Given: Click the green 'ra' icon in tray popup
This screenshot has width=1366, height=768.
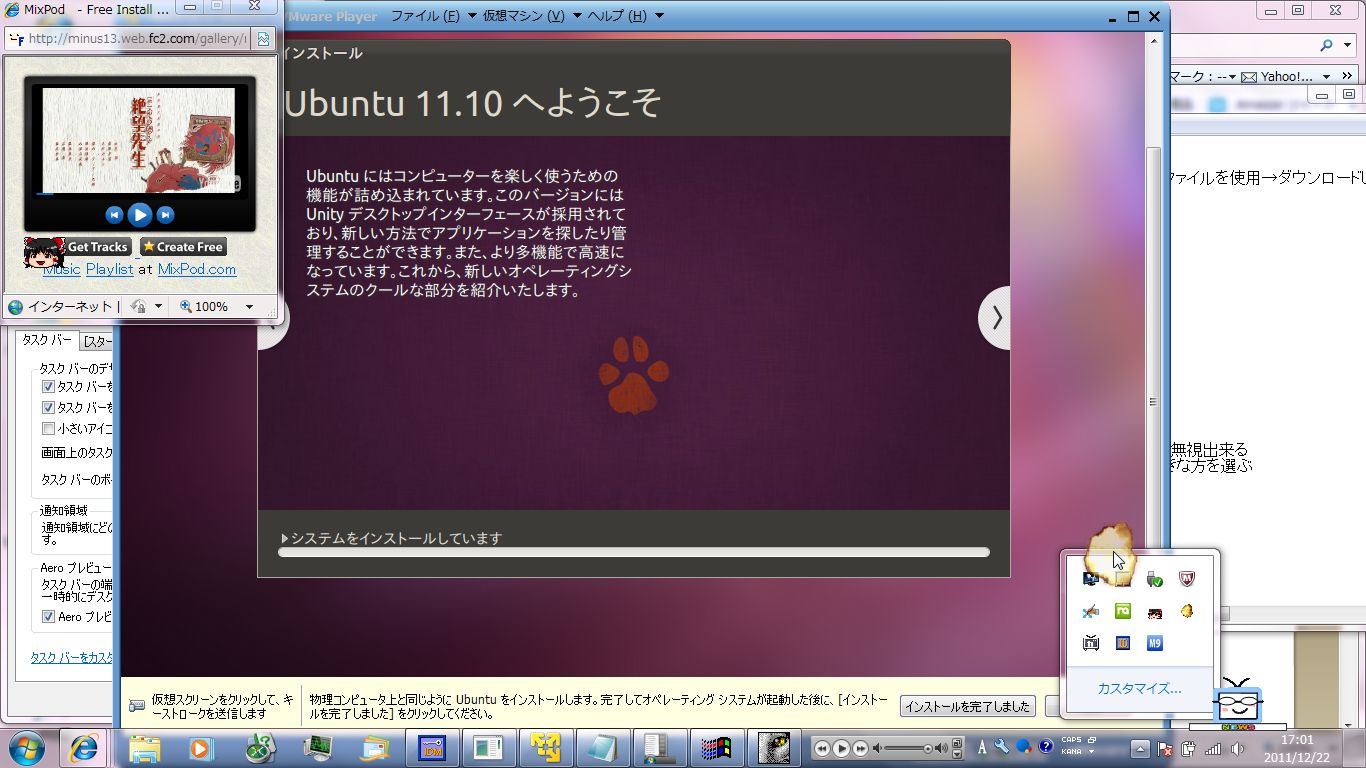Looking at the screenshot, I should tap(1123, 611).
